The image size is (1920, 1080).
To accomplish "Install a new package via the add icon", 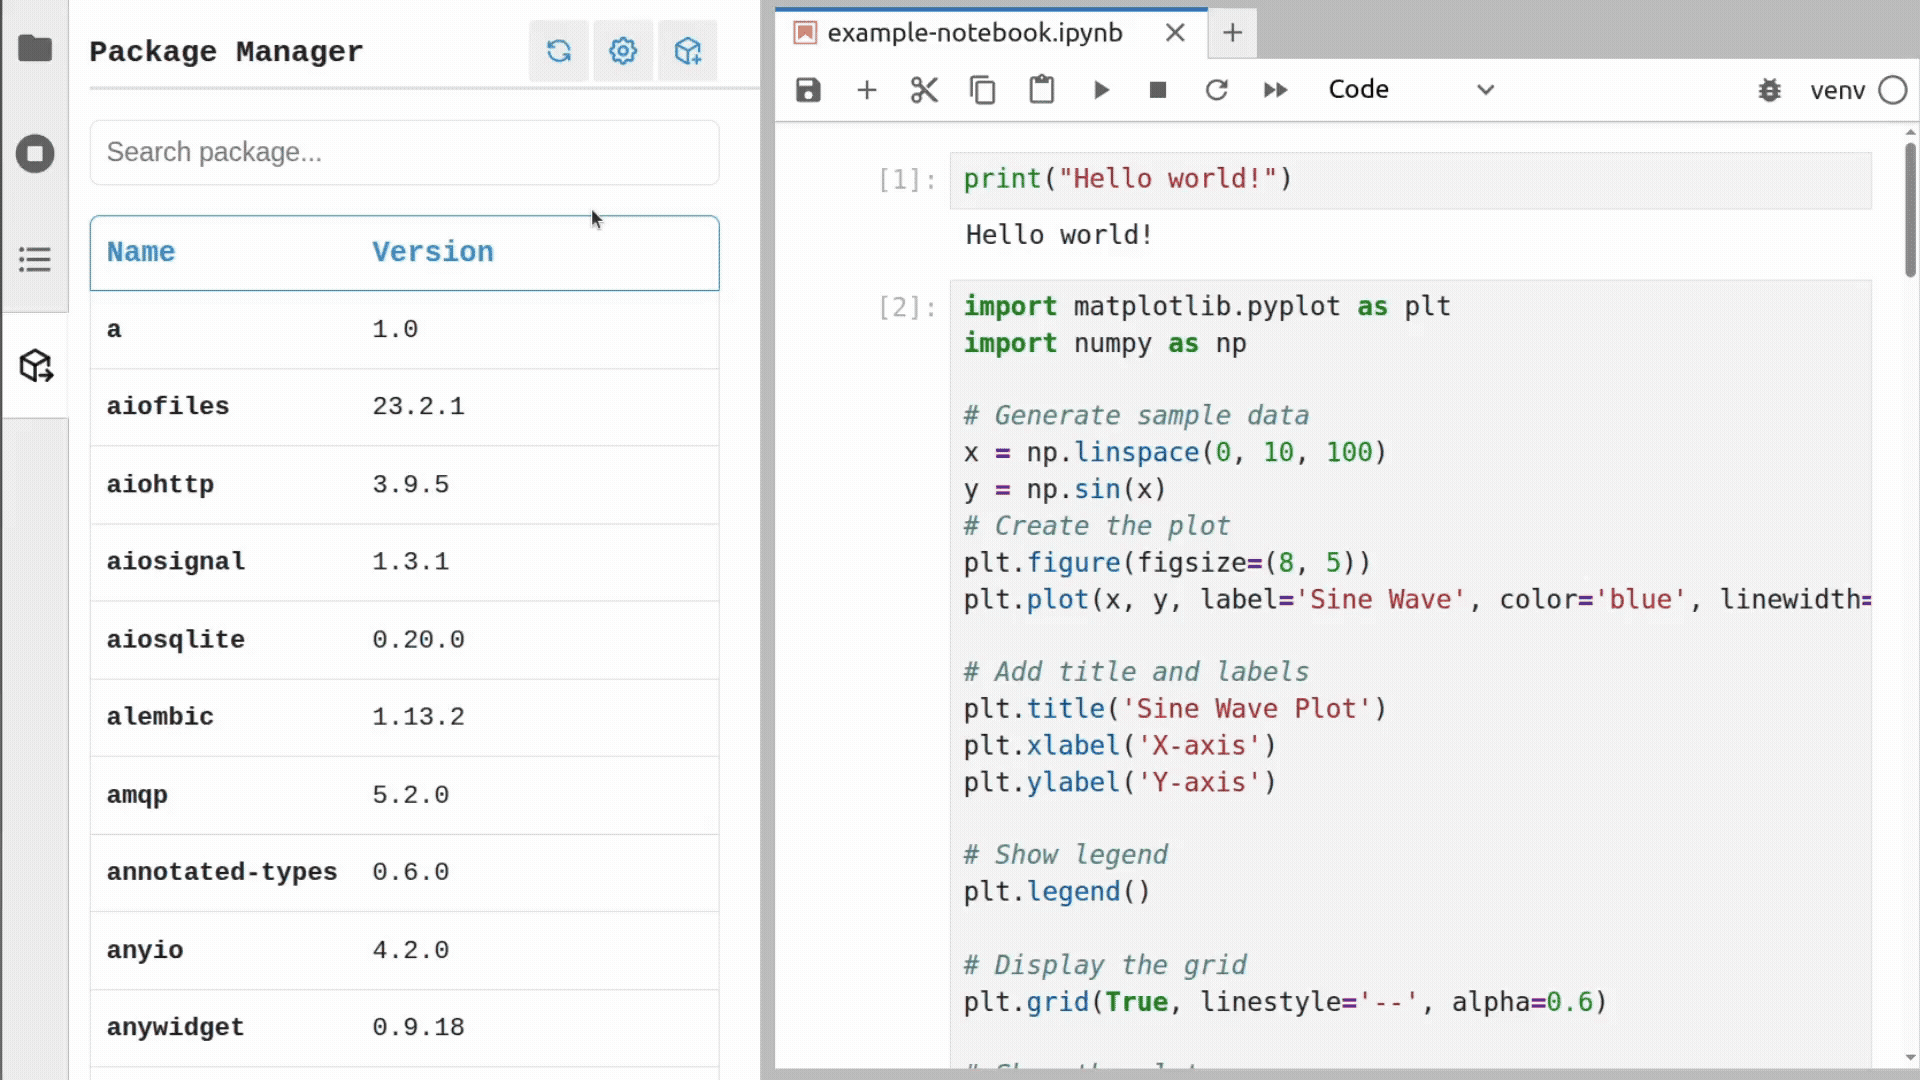I will click(687, 51).
